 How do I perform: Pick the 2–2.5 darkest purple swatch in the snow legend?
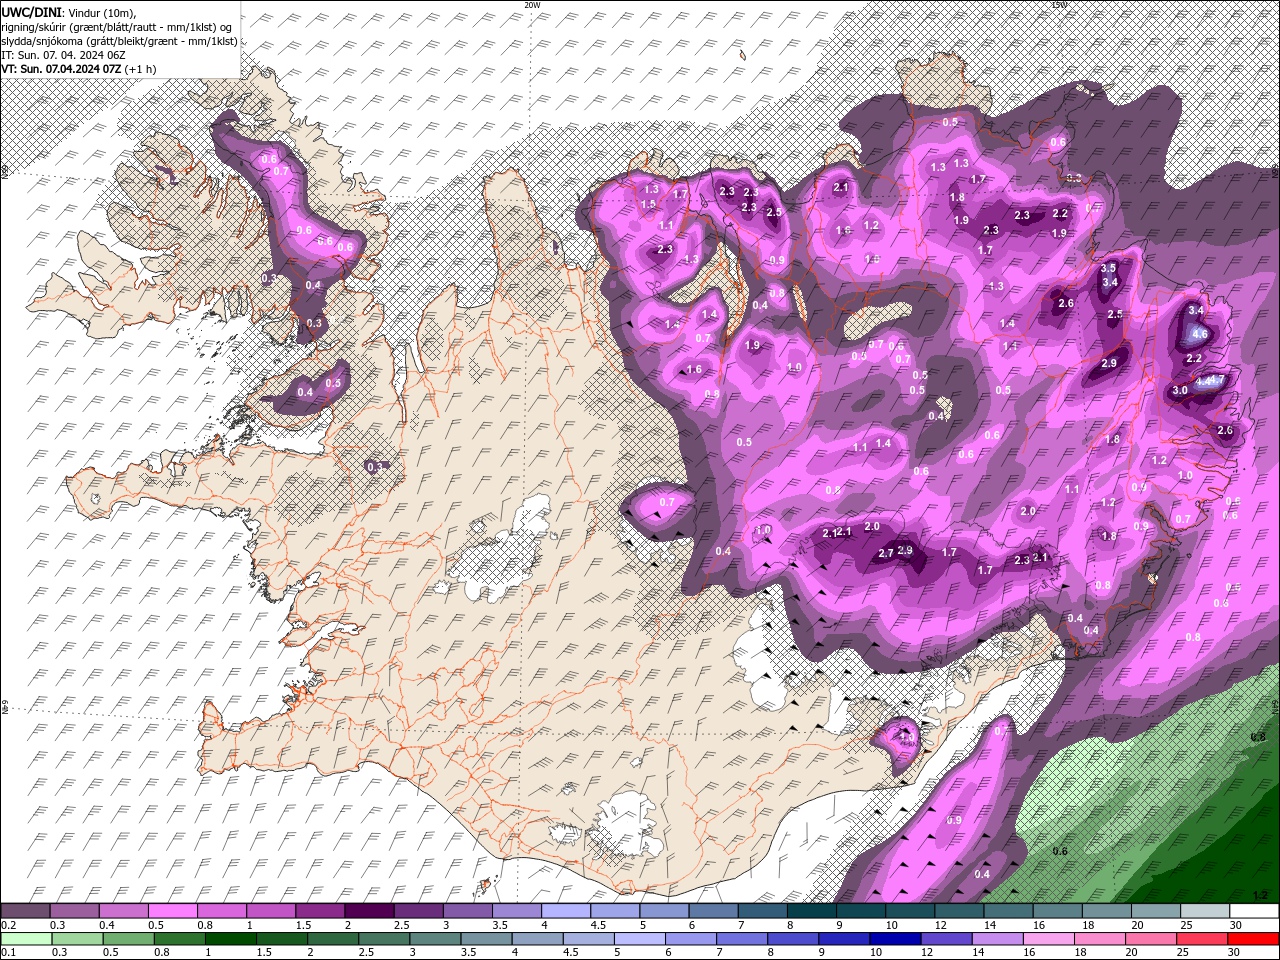[368, 911]
